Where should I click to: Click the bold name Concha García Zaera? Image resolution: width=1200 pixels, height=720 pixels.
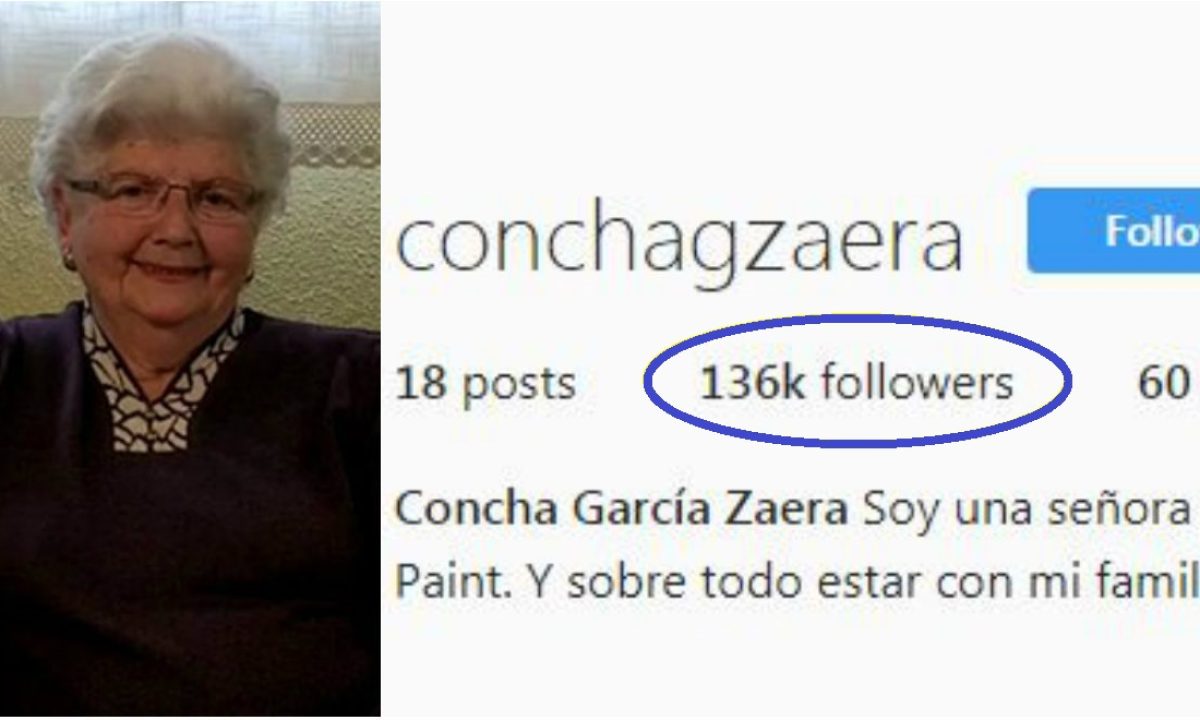[622, 510]
